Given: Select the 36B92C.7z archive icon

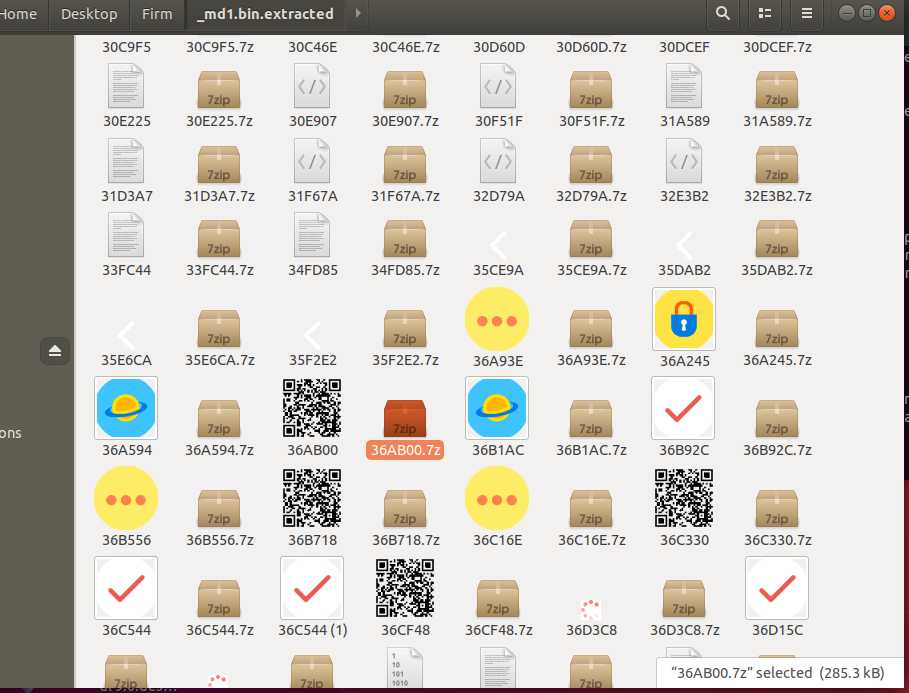Looking at the screenshot, I should coord(777,419).
